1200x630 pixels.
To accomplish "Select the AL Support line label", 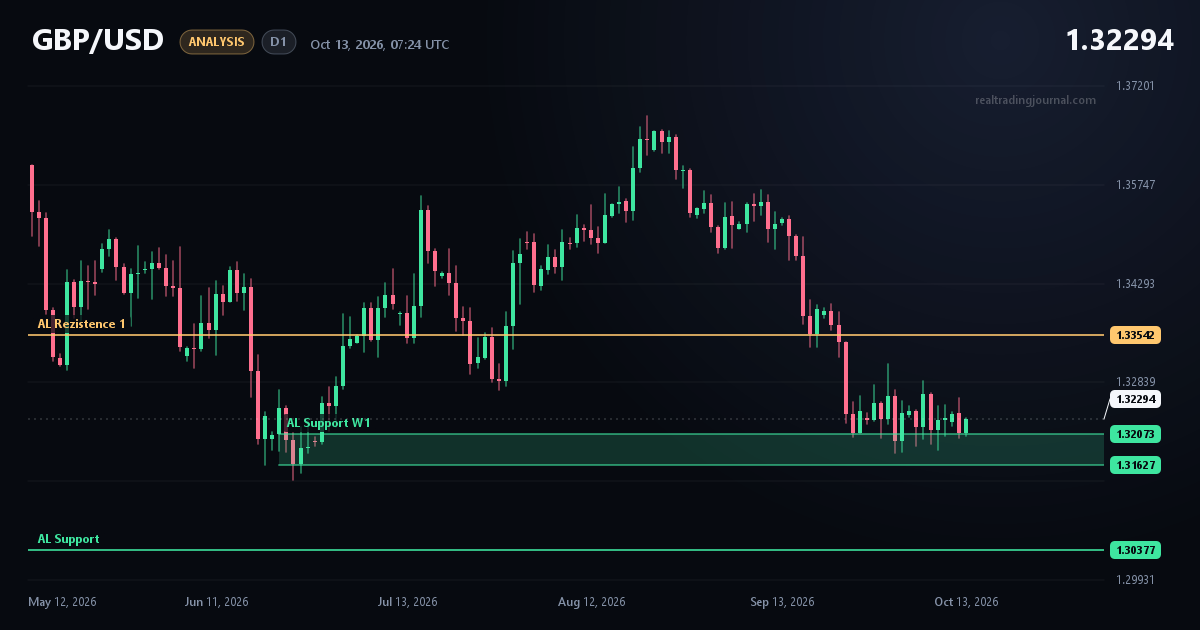I will (x=69, y=539).
